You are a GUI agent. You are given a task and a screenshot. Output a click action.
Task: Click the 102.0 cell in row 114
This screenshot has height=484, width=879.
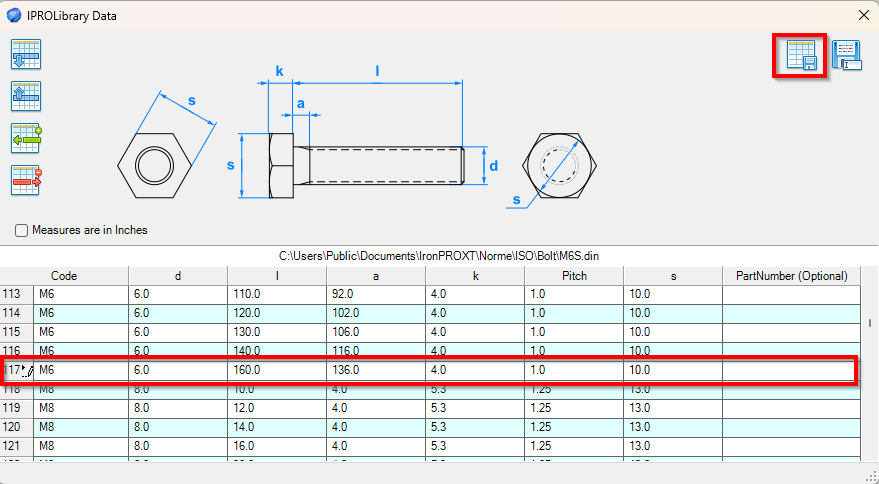pyautogui.click(x=376, y=313)
